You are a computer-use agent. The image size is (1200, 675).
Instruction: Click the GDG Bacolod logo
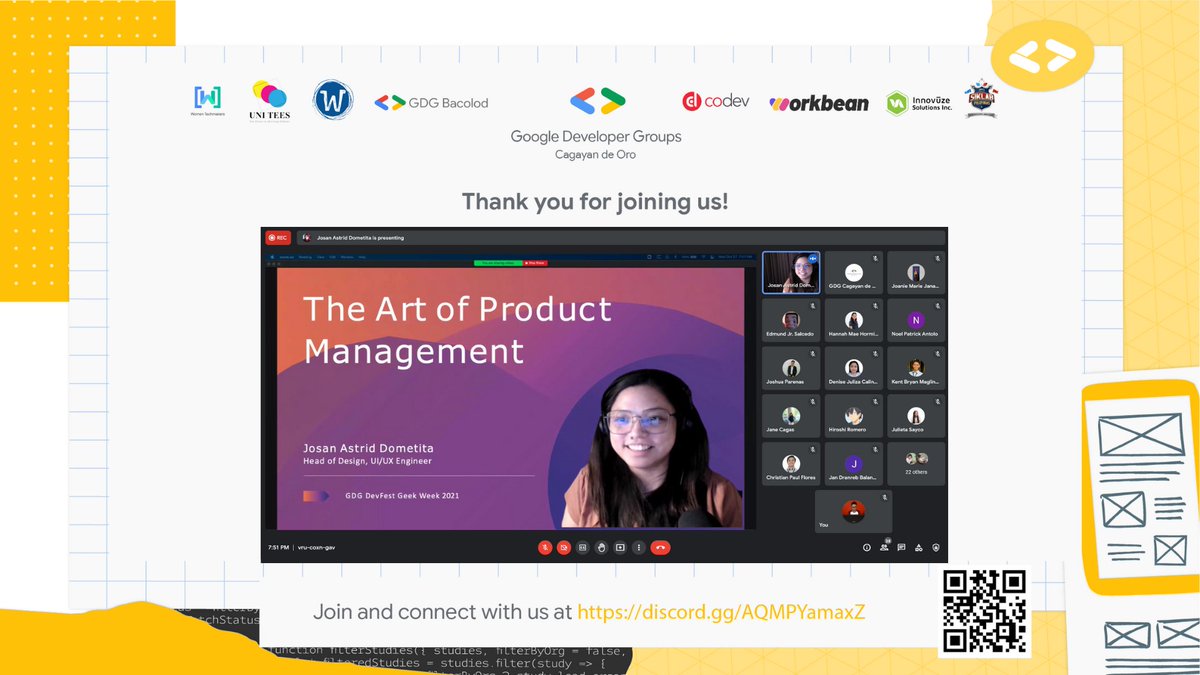click(x=431, y=102)
